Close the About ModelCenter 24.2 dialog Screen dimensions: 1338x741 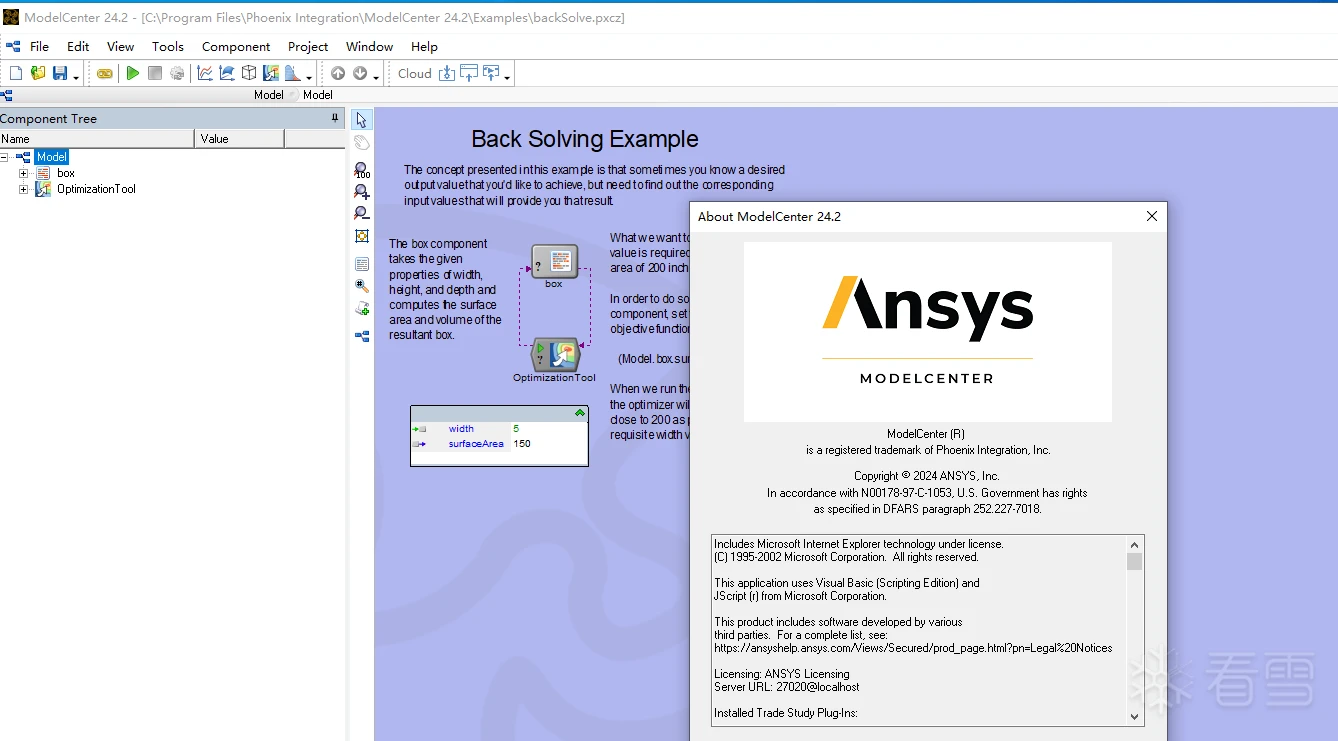pyautogui.click(x=1151, y=216)
